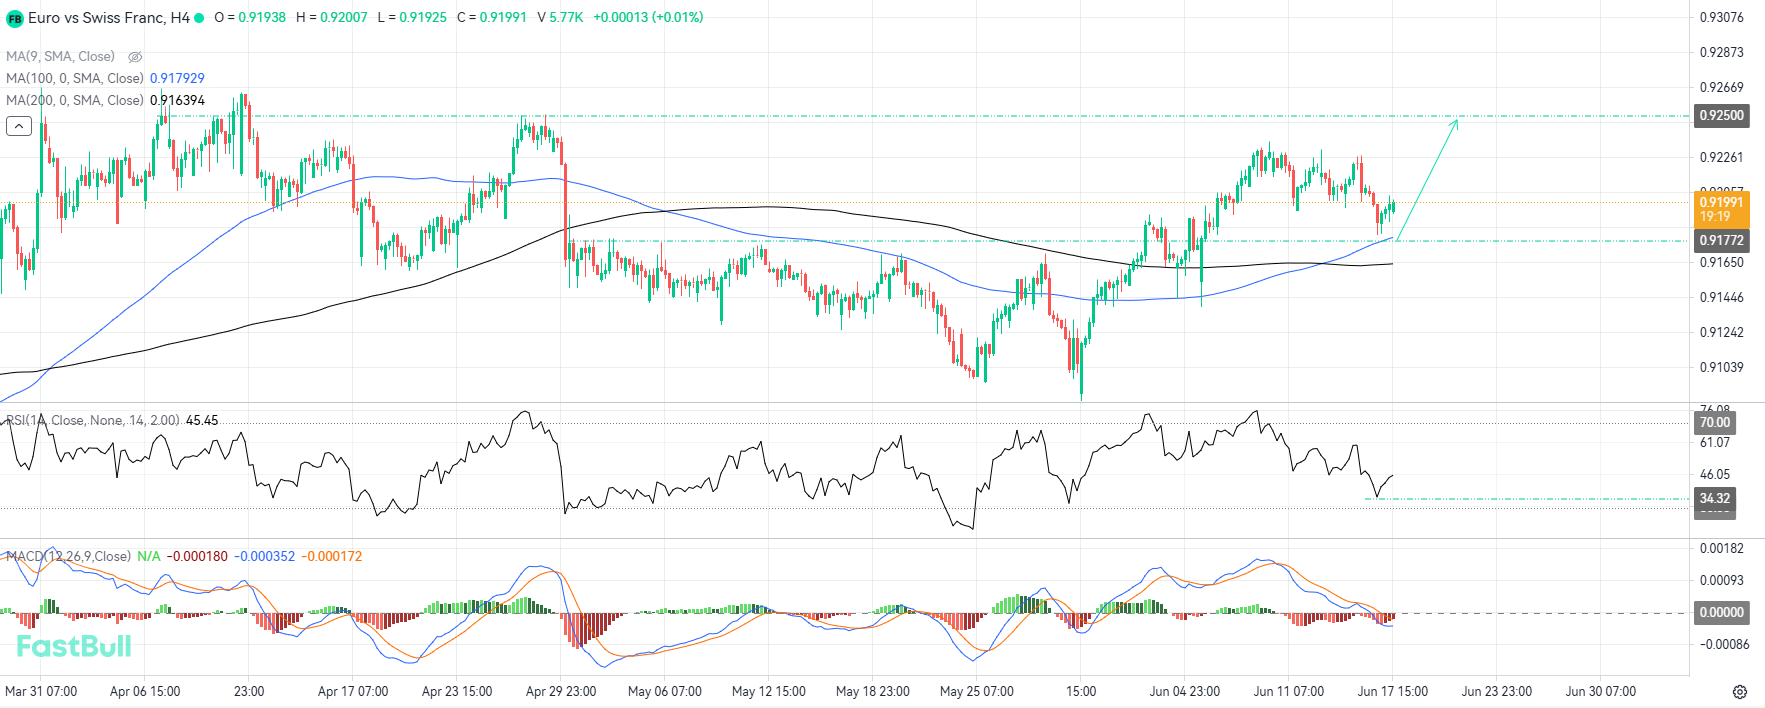Select the Euro vs Swiss Franc, H4 title
This screenshot has width=1765, height=708.
point(109,18)
